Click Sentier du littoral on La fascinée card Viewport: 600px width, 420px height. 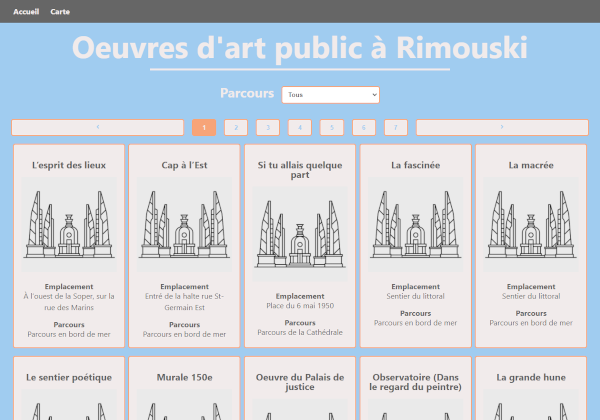pyautogui.click(x=416, y=296)
